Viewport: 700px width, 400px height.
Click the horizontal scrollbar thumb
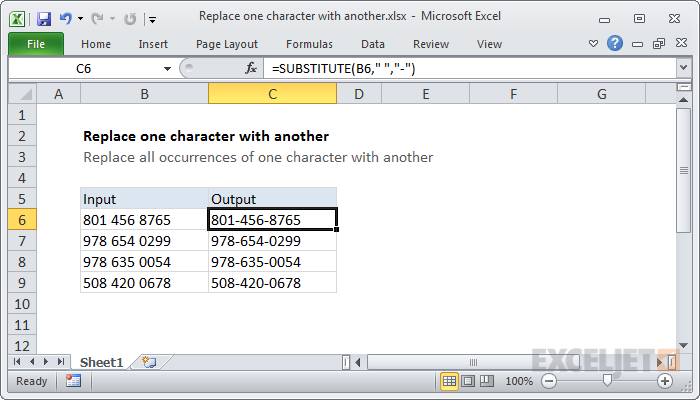coord(473,362)
